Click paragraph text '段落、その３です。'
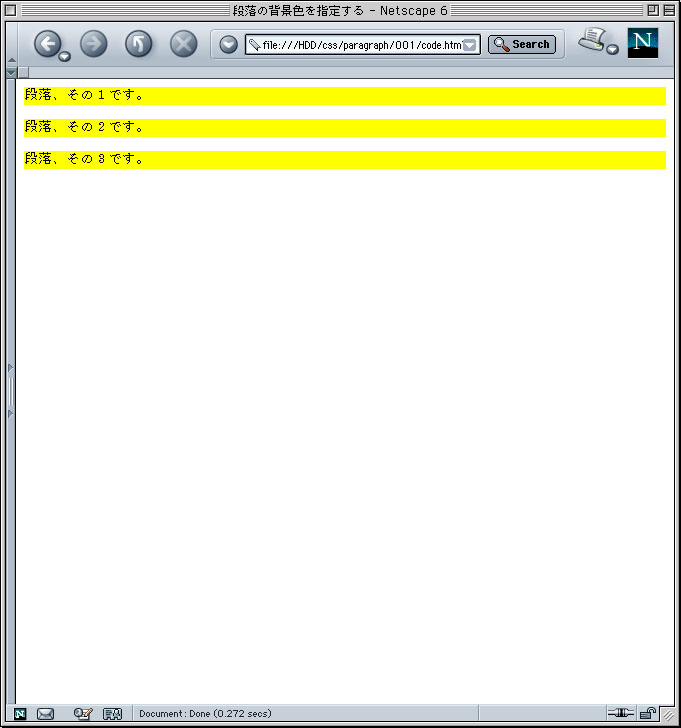This screenshot has height=728, width=681. point(84,159)
